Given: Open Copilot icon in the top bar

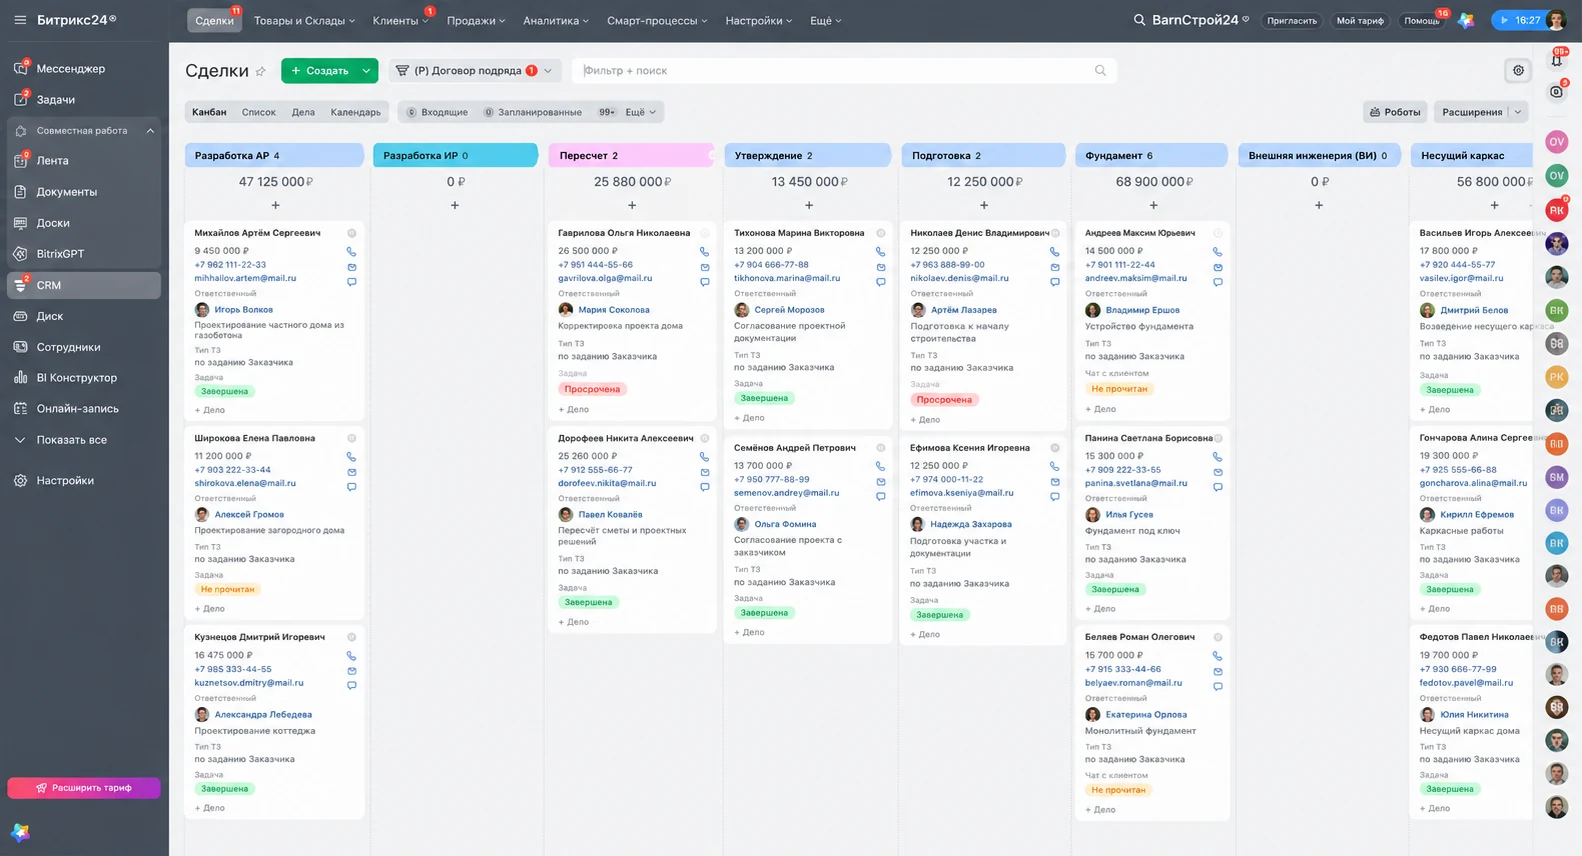Looking at the screenshot, I should click(x=1466, y=20).
